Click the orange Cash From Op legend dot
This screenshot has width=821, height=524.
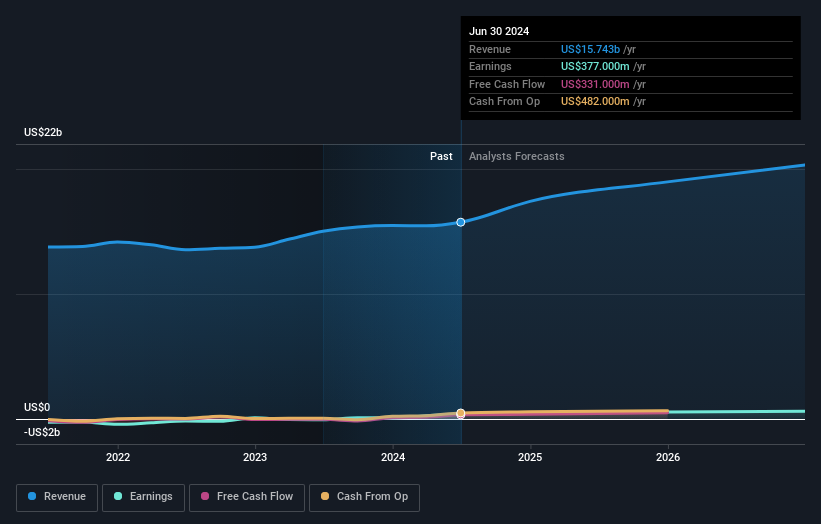(325, 496)
